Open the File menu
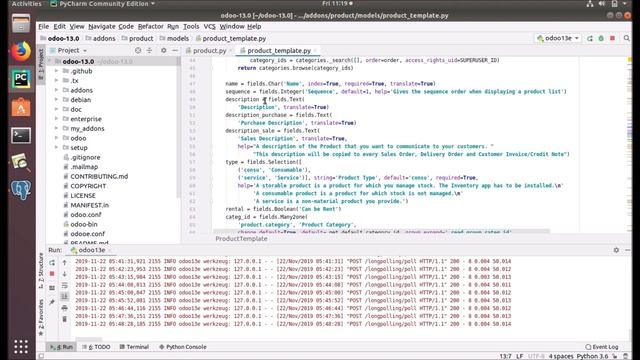Image resolution: width=640 pixels, height=360 pixels. click(44, 27)
